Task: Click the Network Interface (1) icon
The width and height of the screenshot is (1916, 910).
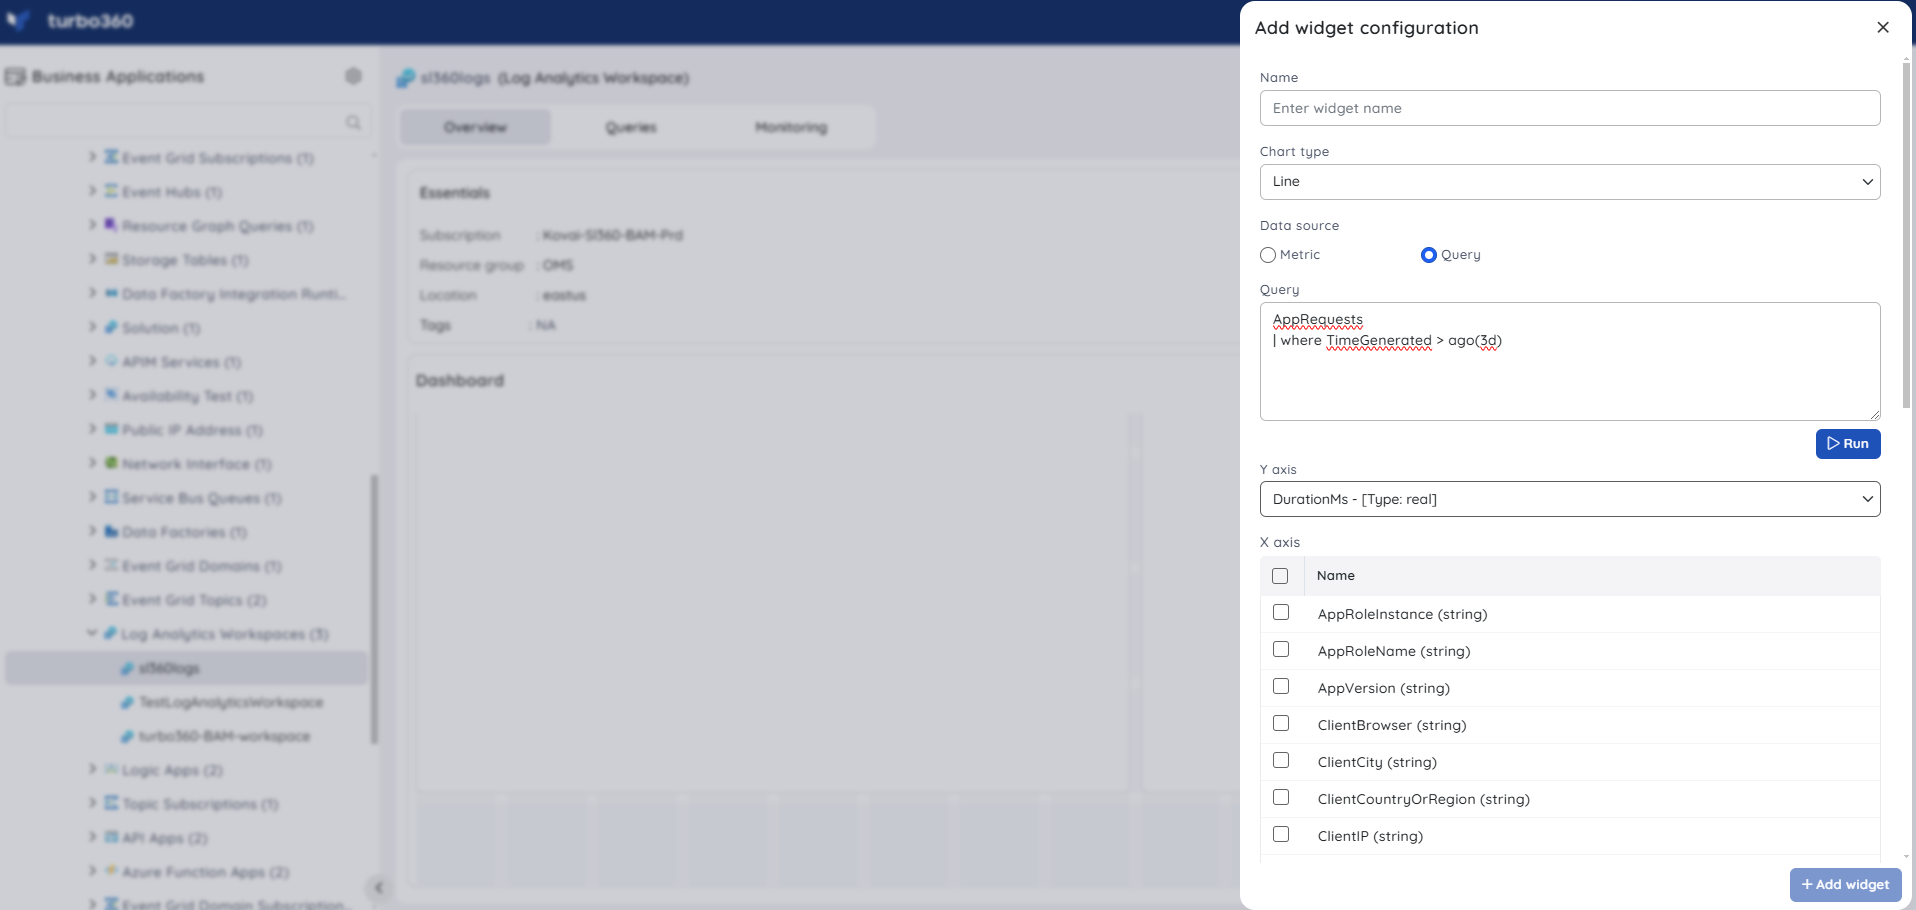Action: coord(111,463)
